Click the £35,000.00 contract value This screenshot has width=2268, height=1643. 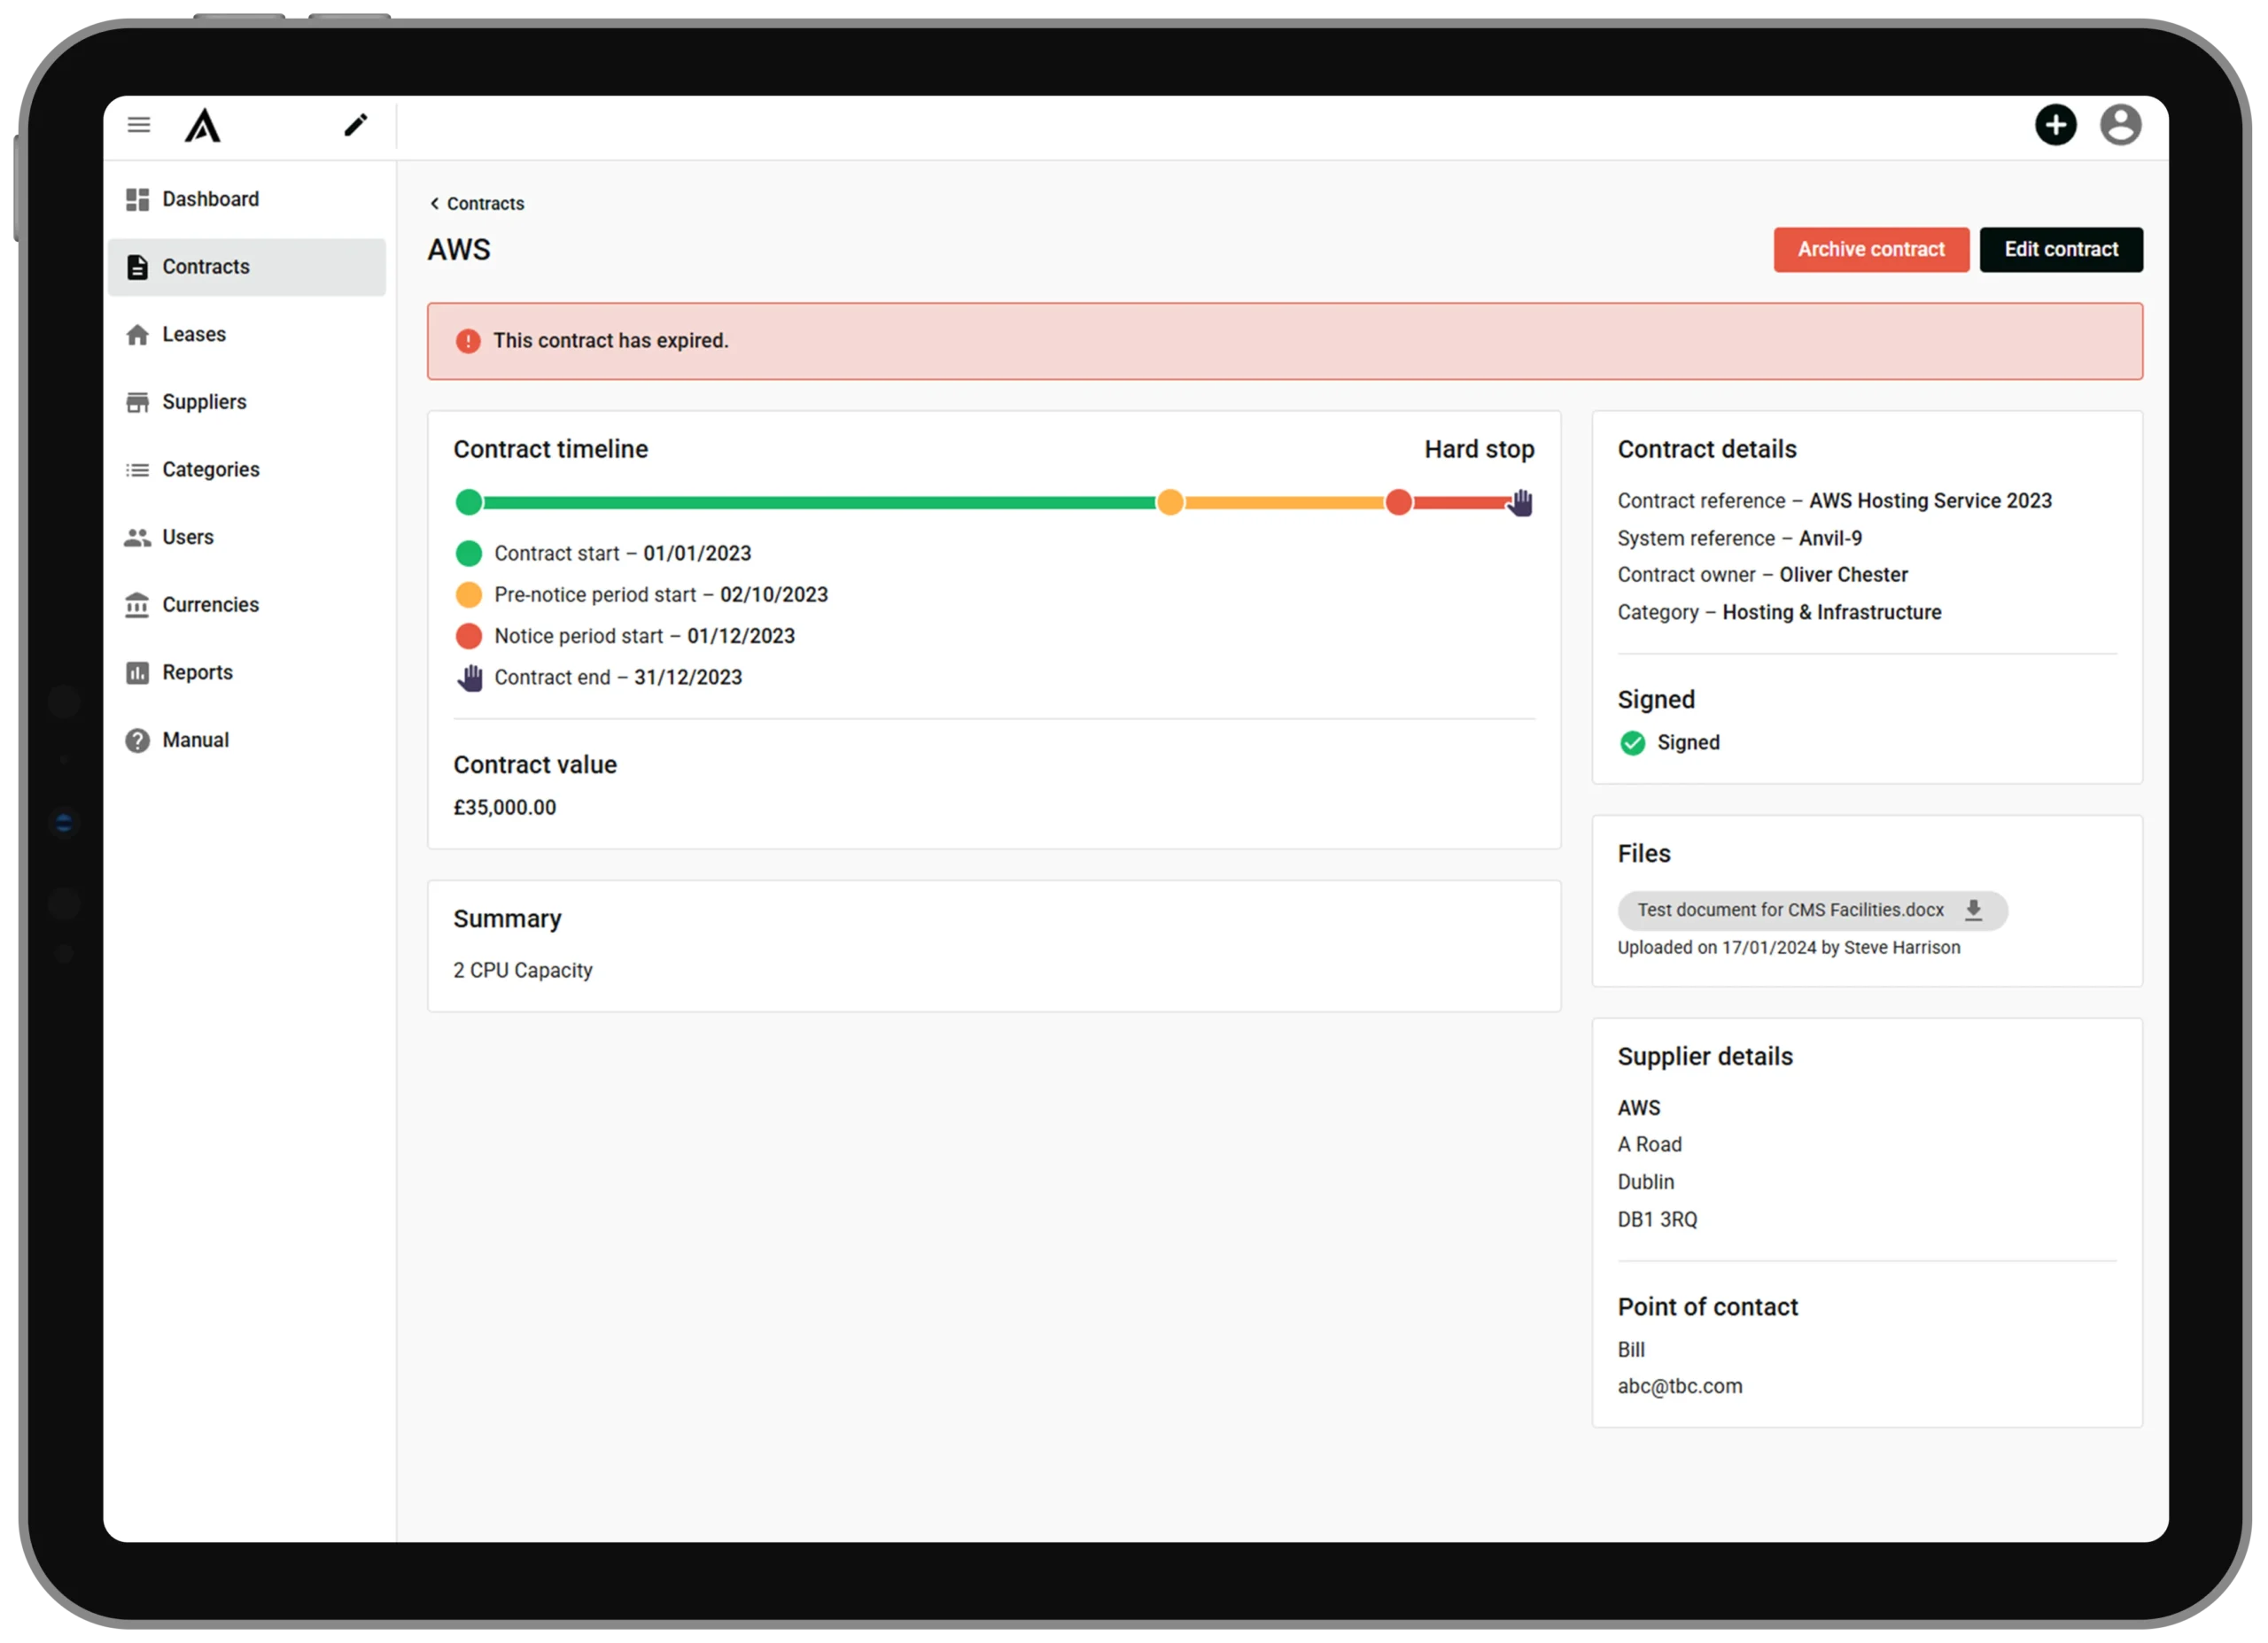coord(505,808)
